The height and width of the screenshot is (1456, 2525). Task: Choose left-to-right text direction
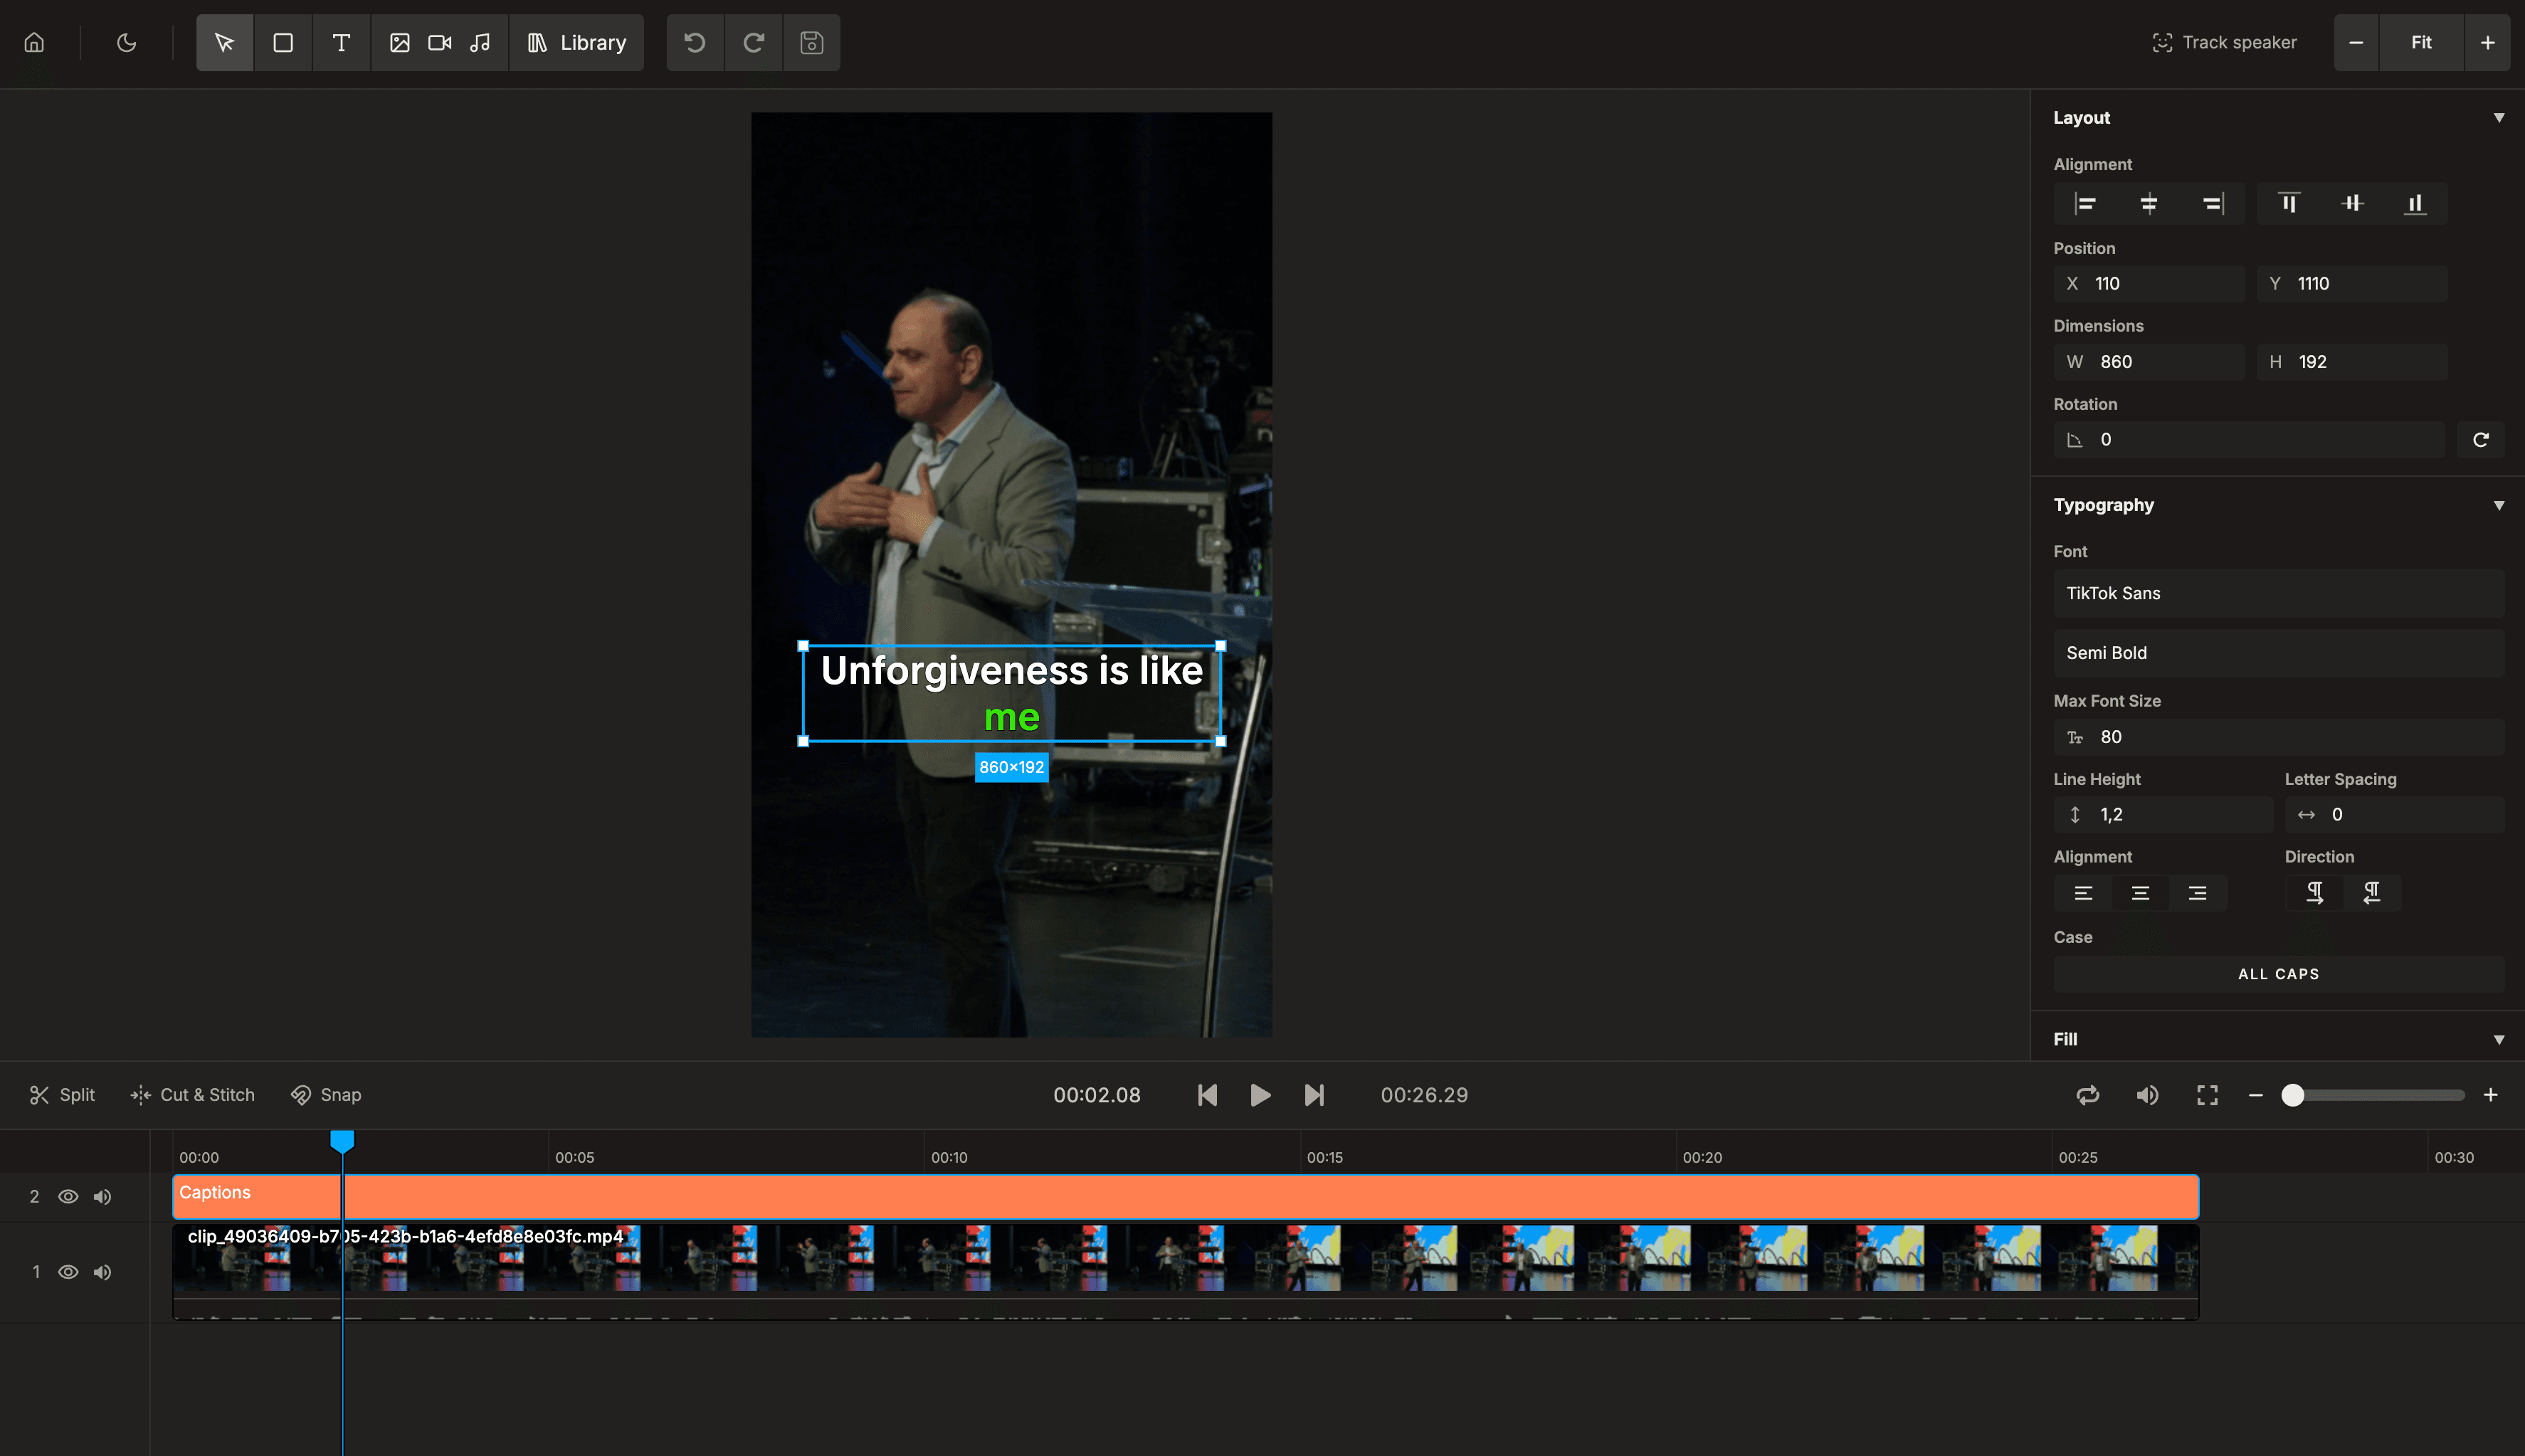pos(2314,893)
